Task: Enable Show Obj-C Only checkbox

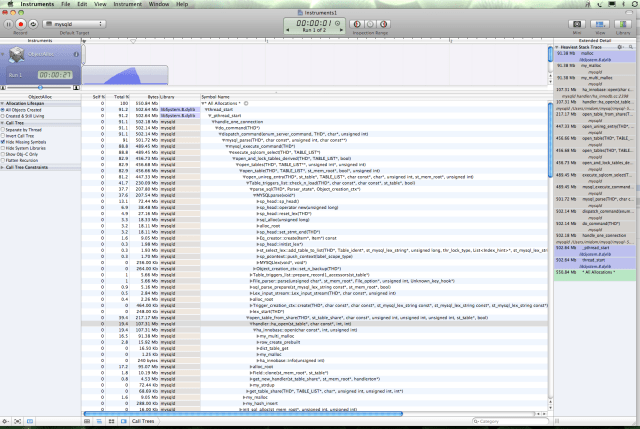Action: pos(2,154)
